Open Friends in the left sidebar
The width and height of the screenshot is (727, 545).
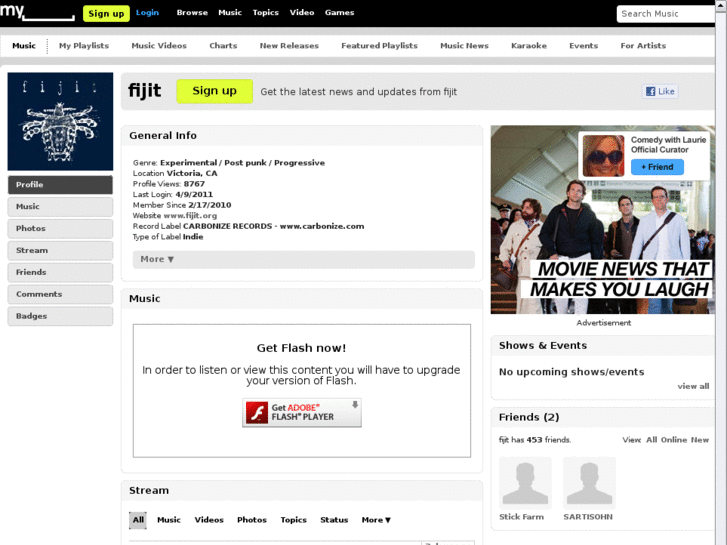click(60, 272)
